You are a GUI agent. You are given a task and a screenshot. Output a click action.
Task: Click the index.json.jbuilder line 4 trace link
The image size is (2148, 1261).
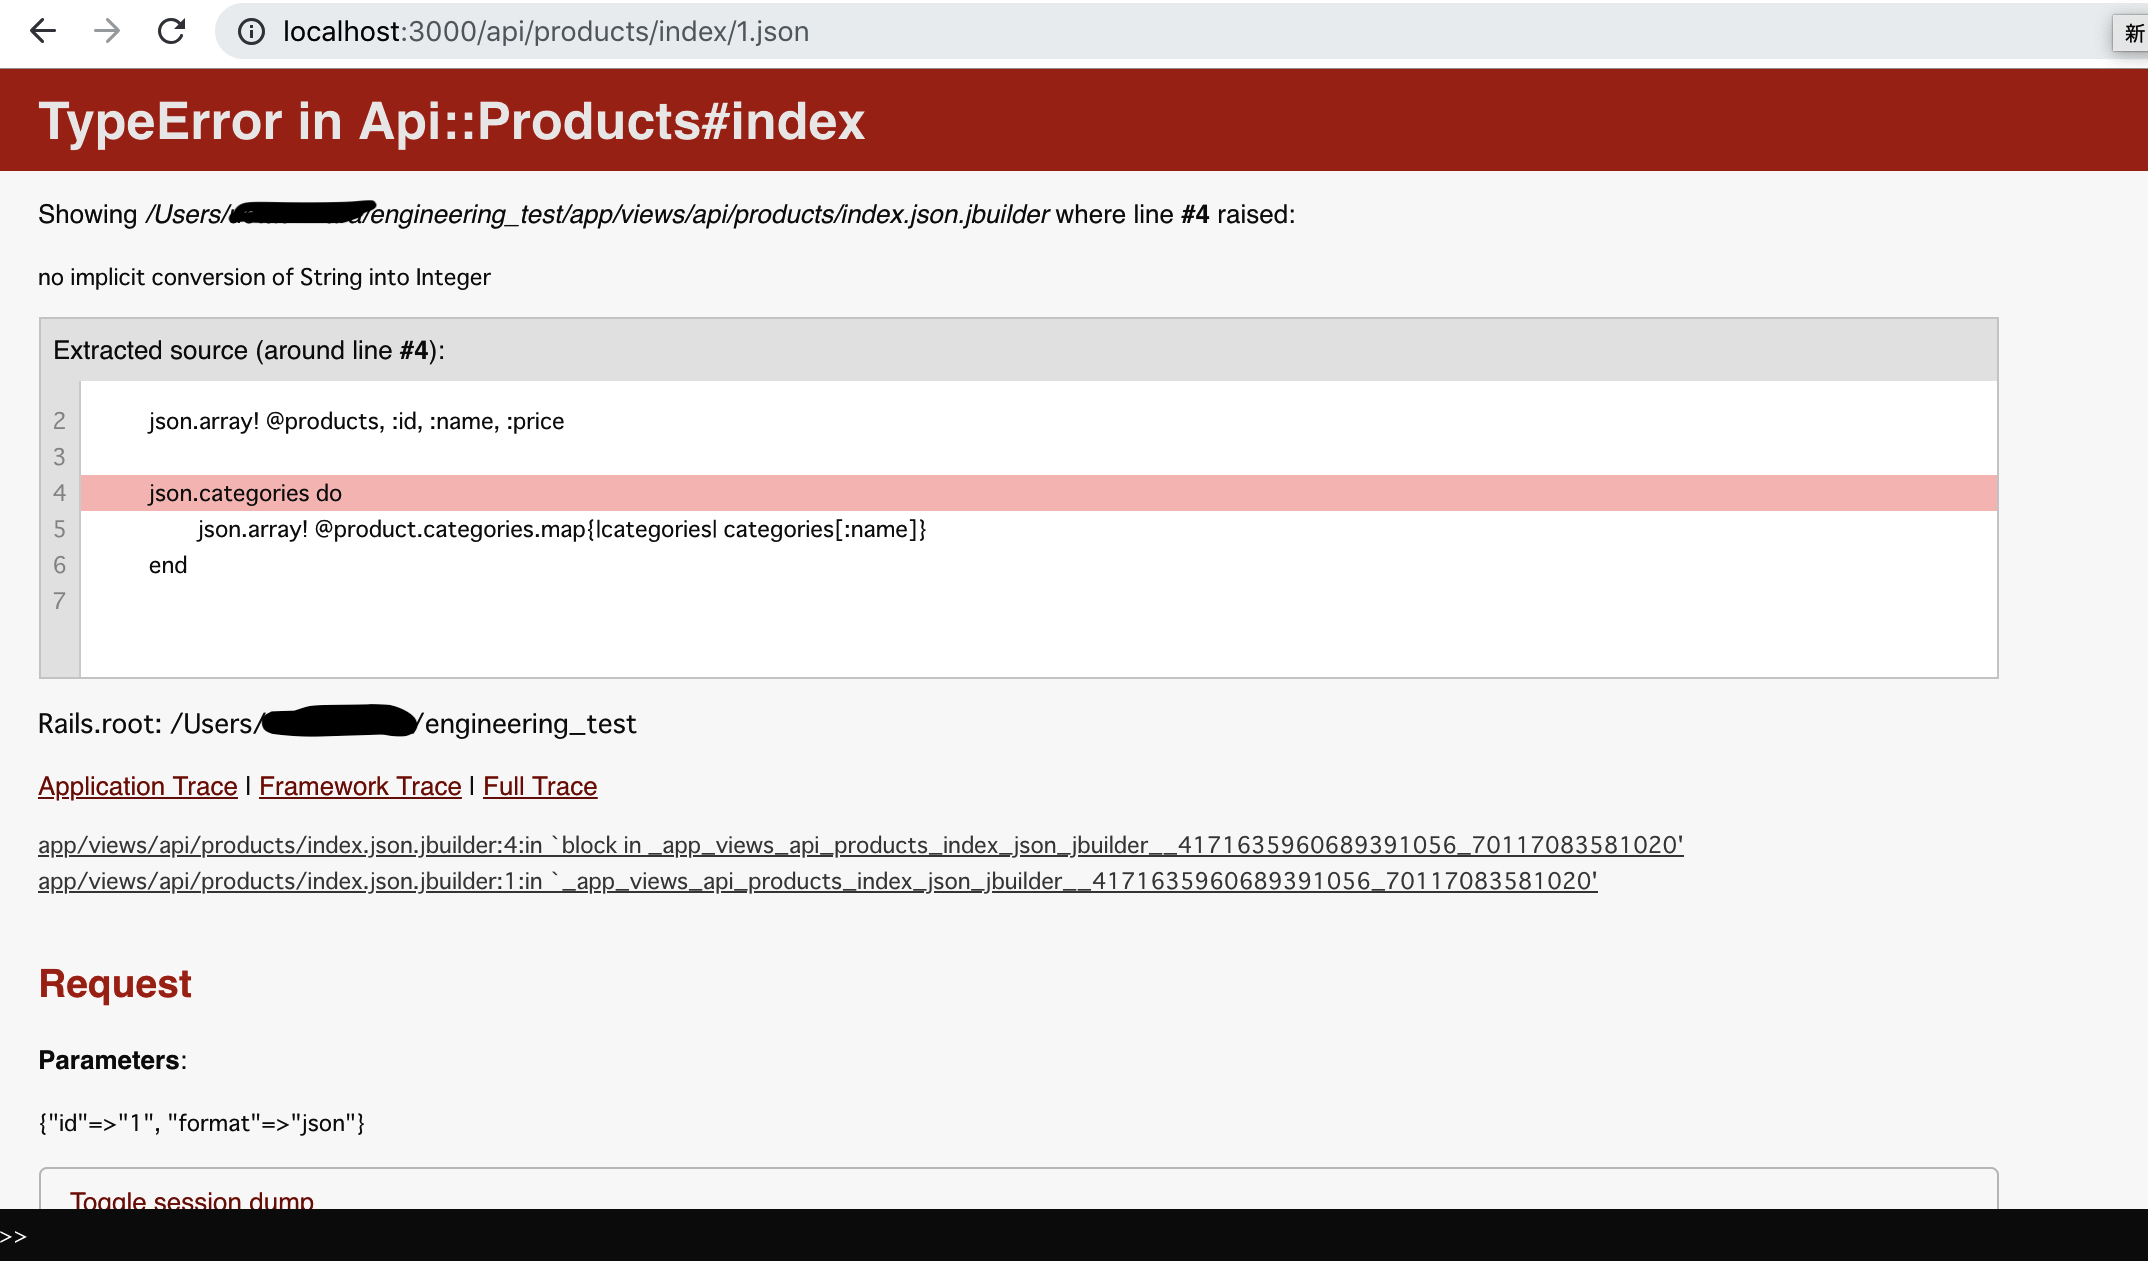tap(860, 845)
